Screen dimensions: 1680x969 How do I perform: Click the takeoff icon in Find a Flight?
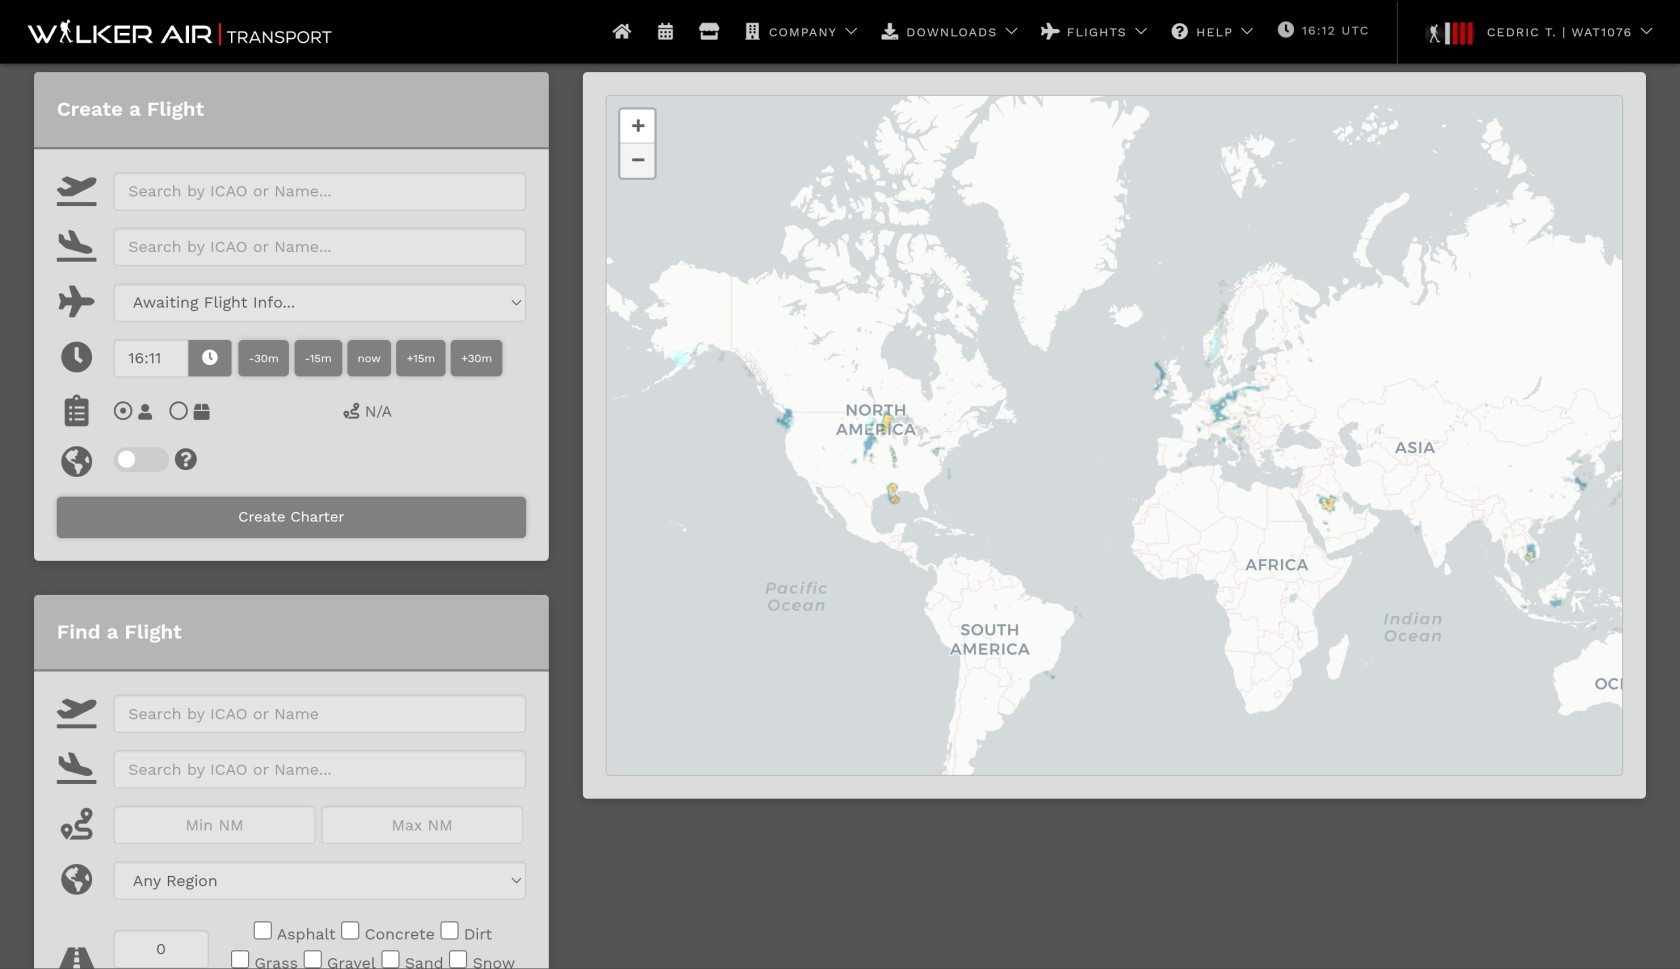[x=77, y=713]
